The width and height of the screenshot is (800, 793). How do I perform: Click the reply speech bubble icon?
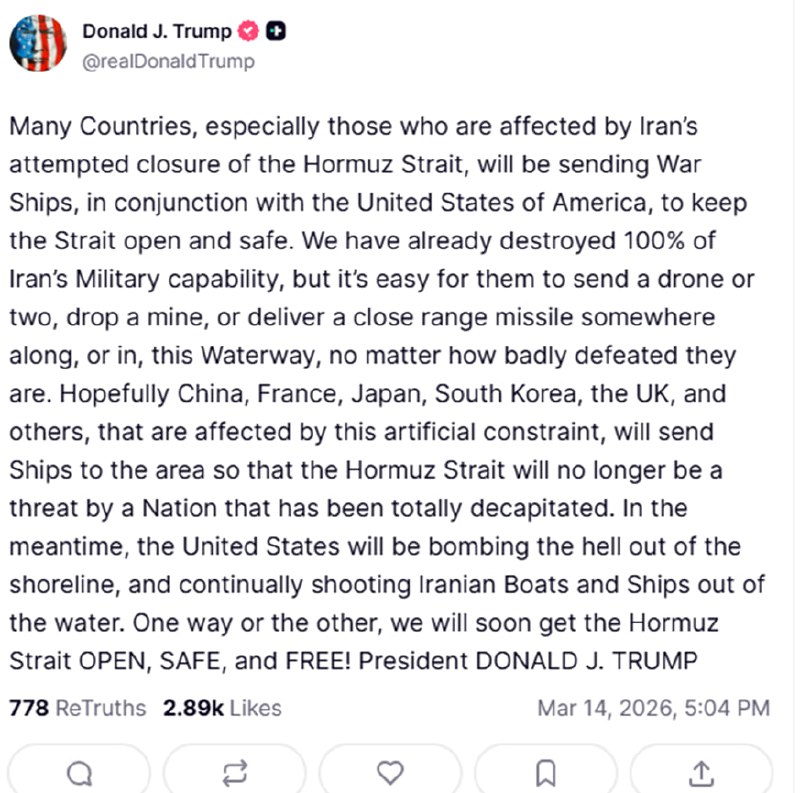click(x=79, y=772)
